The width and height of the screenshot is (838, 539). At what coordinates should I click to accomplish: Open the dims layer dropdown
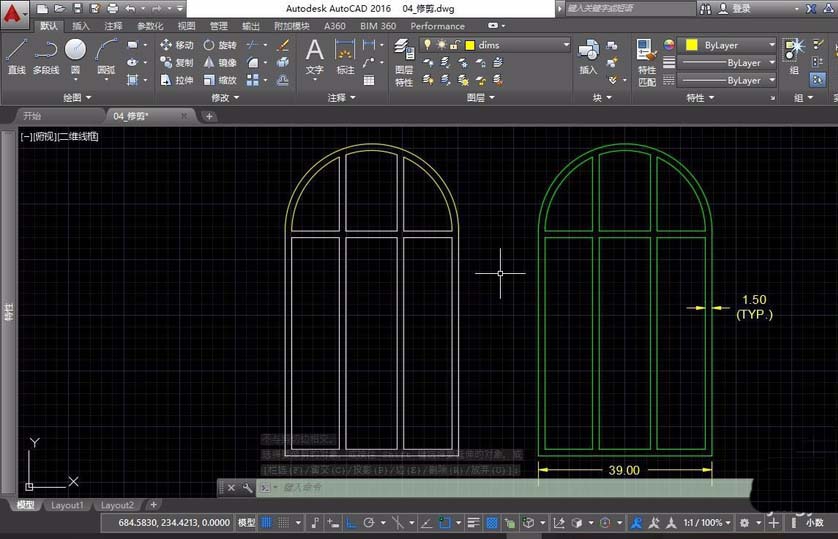click(565, 45)
